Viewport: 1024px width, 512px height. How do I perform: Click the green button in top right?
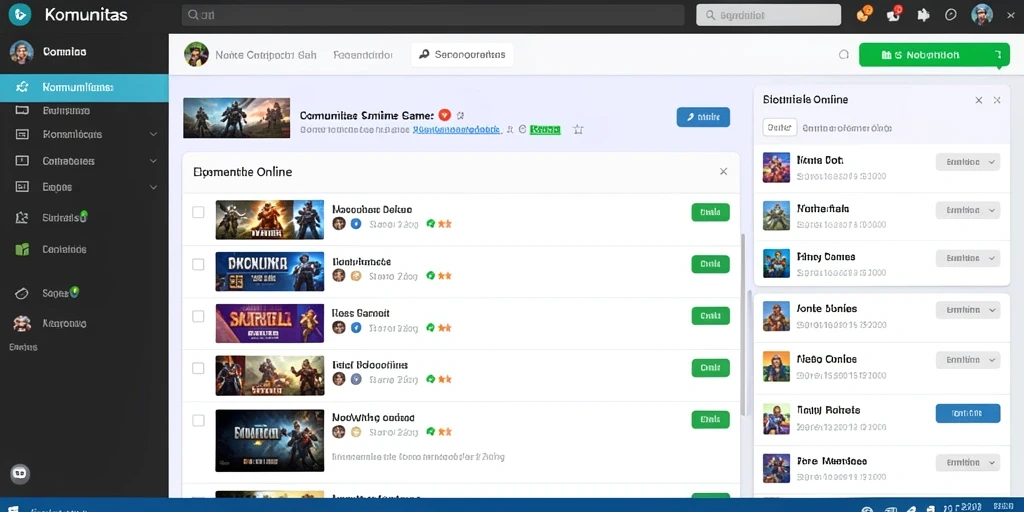[x=931, y=55]
